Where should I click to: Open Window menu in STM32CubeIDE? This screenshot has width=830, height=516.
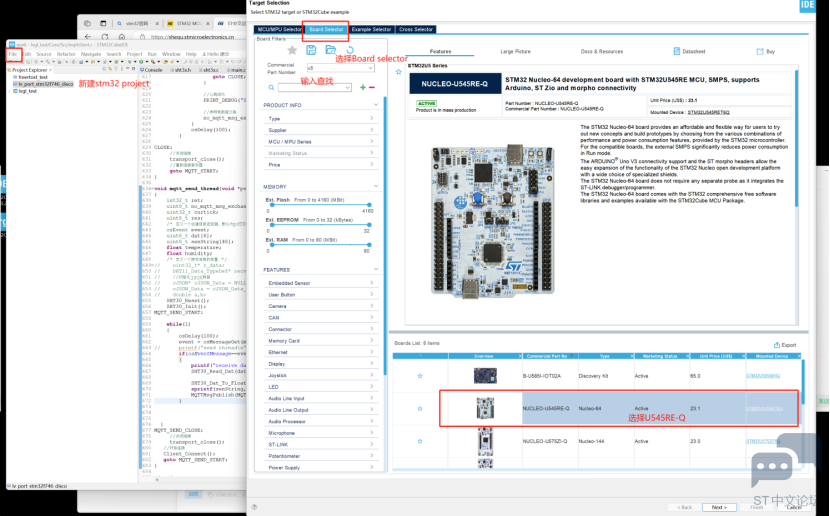tap(171, 54)
